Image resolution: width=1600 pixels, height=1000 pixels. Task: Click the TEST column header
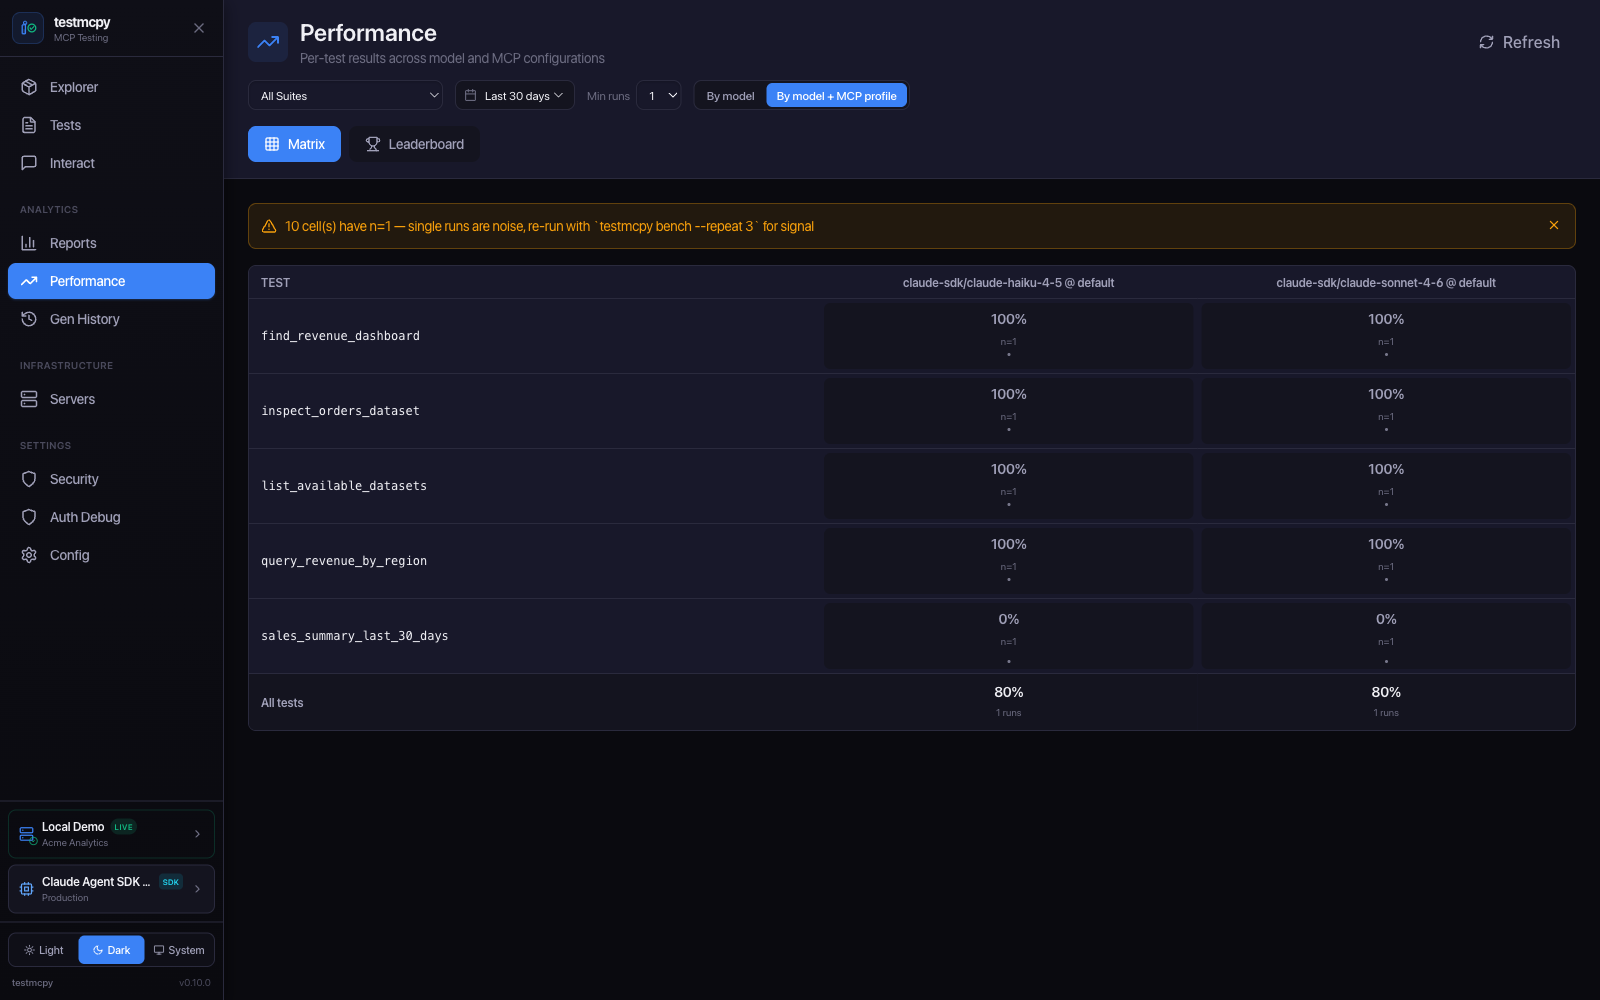[275, 283]
